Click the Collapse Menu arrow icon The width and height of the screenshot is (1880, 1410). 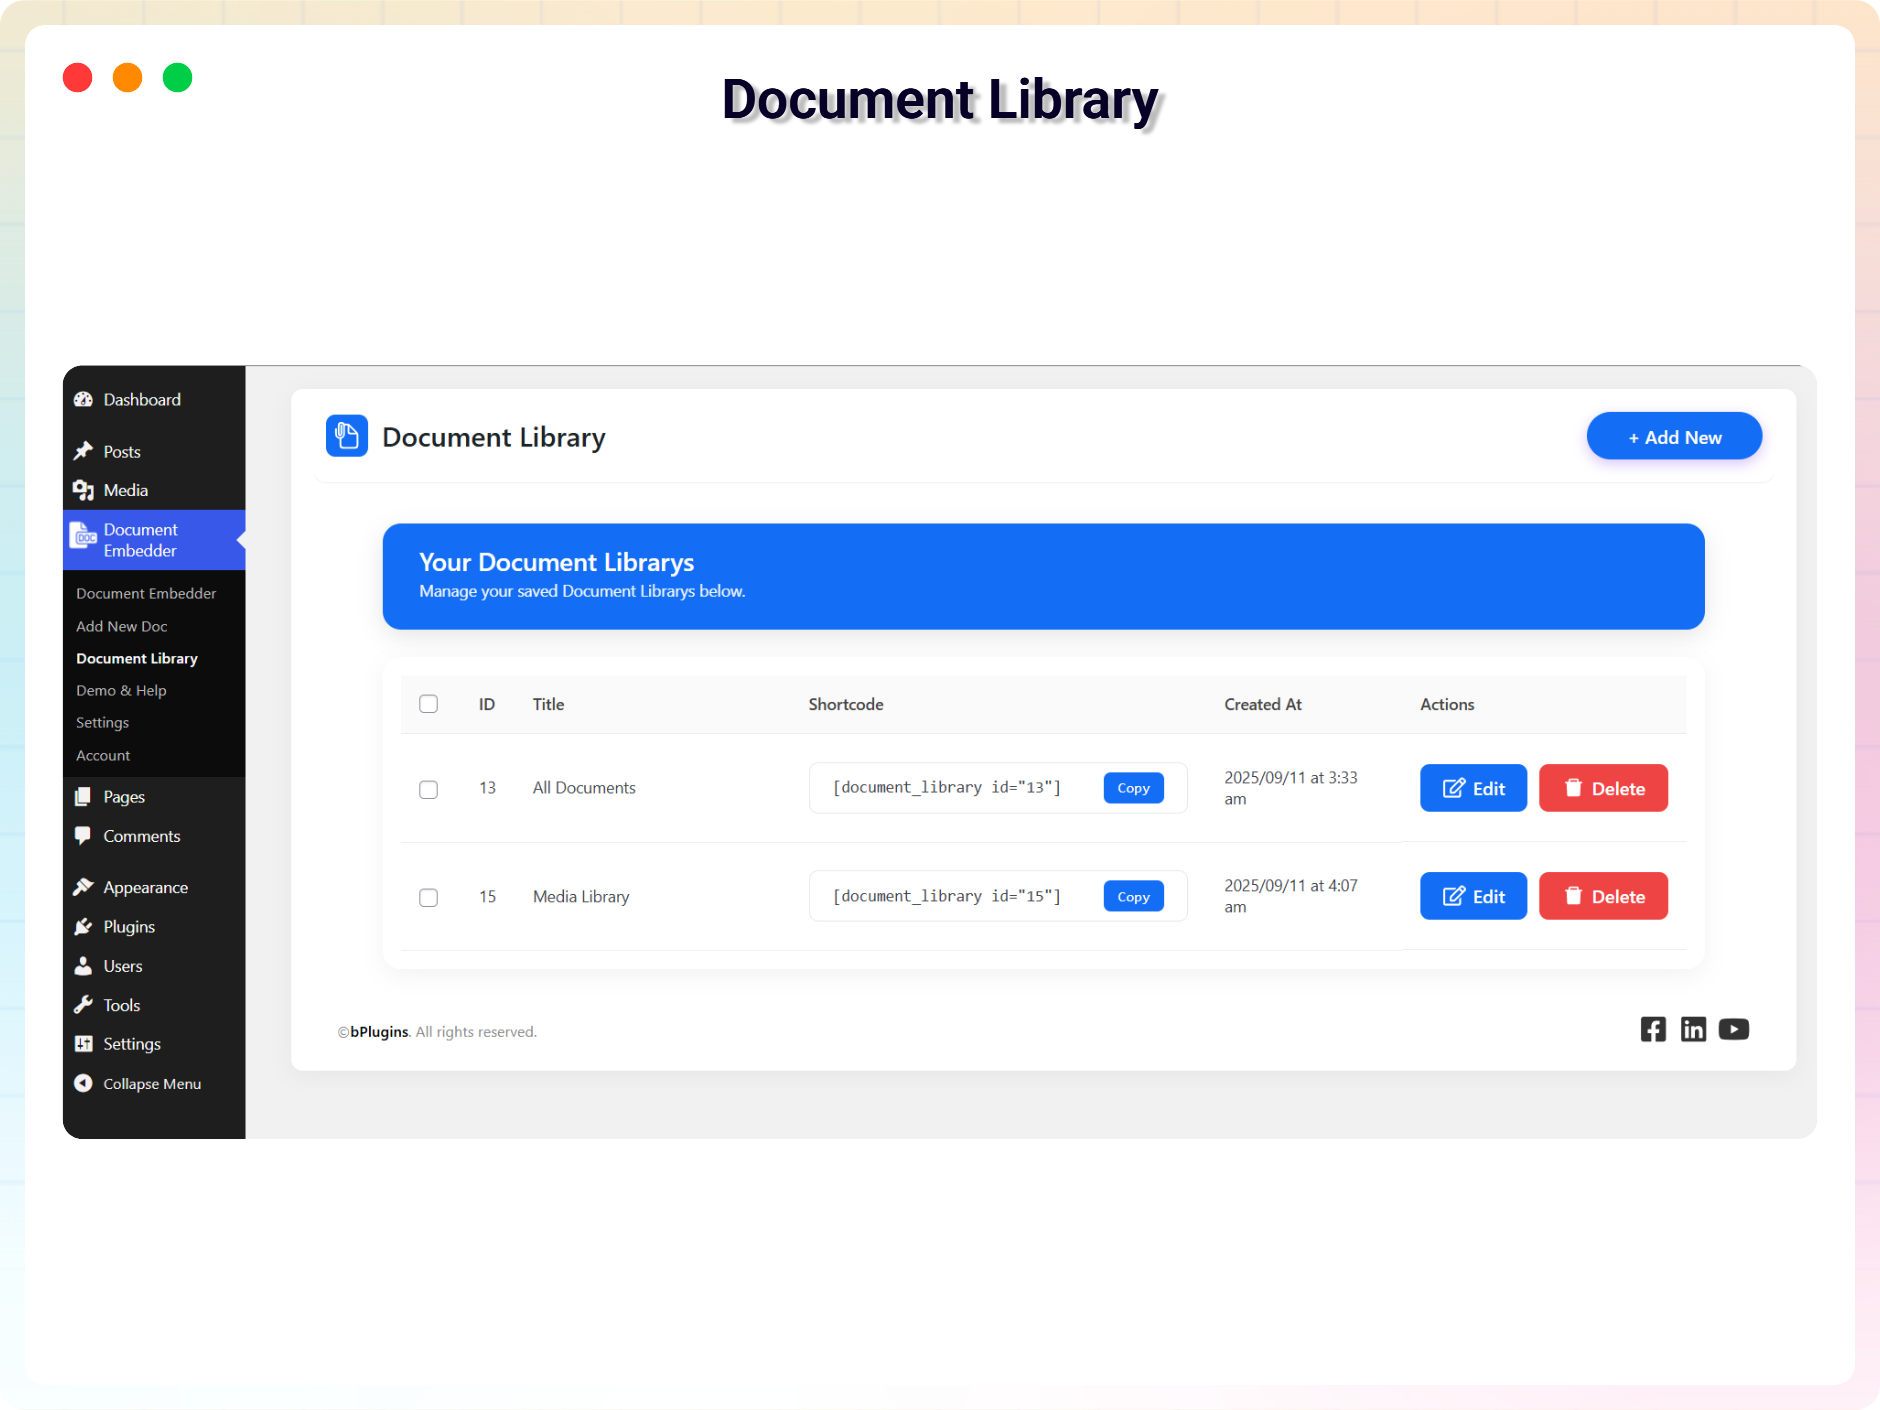[x=83, y=1083]
